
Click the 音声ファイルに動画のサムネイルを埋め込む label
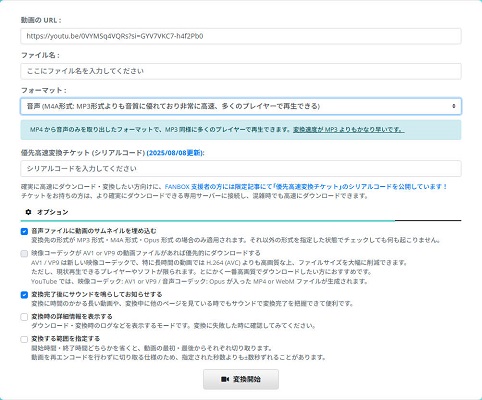(x=94, y=231)
